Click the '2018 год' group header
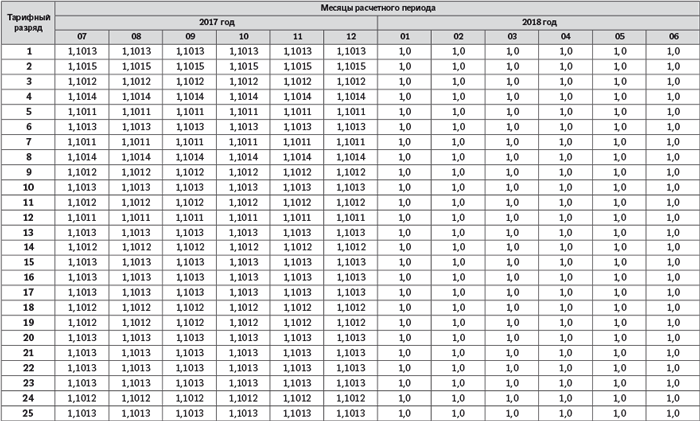700x421 pixels. click(x=538, y=21)
